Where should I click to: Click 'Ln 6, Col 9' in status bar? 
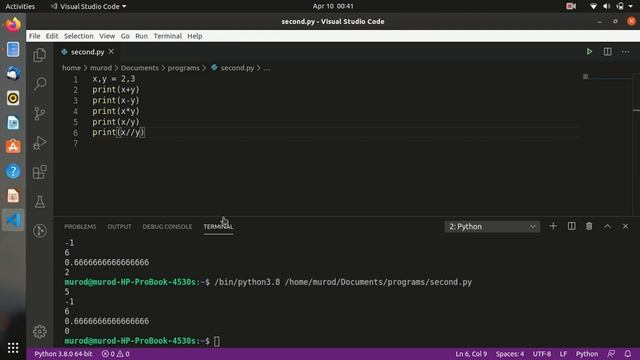pos(471,354)
